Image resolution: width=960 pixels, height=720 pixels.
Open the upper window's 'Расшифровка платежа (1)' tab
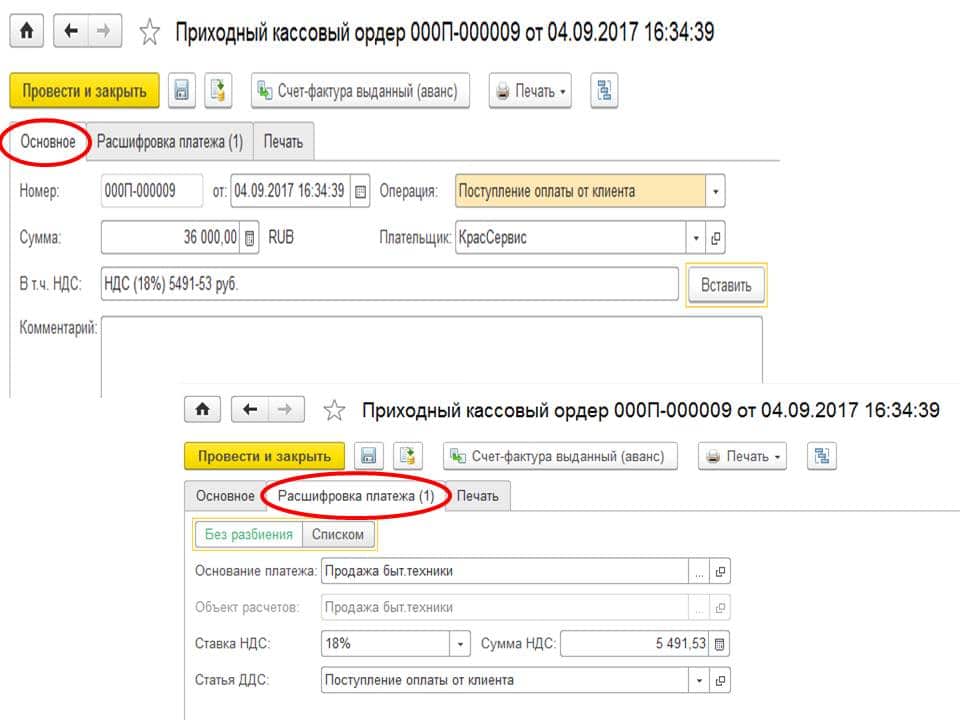(x=170, y=141)
